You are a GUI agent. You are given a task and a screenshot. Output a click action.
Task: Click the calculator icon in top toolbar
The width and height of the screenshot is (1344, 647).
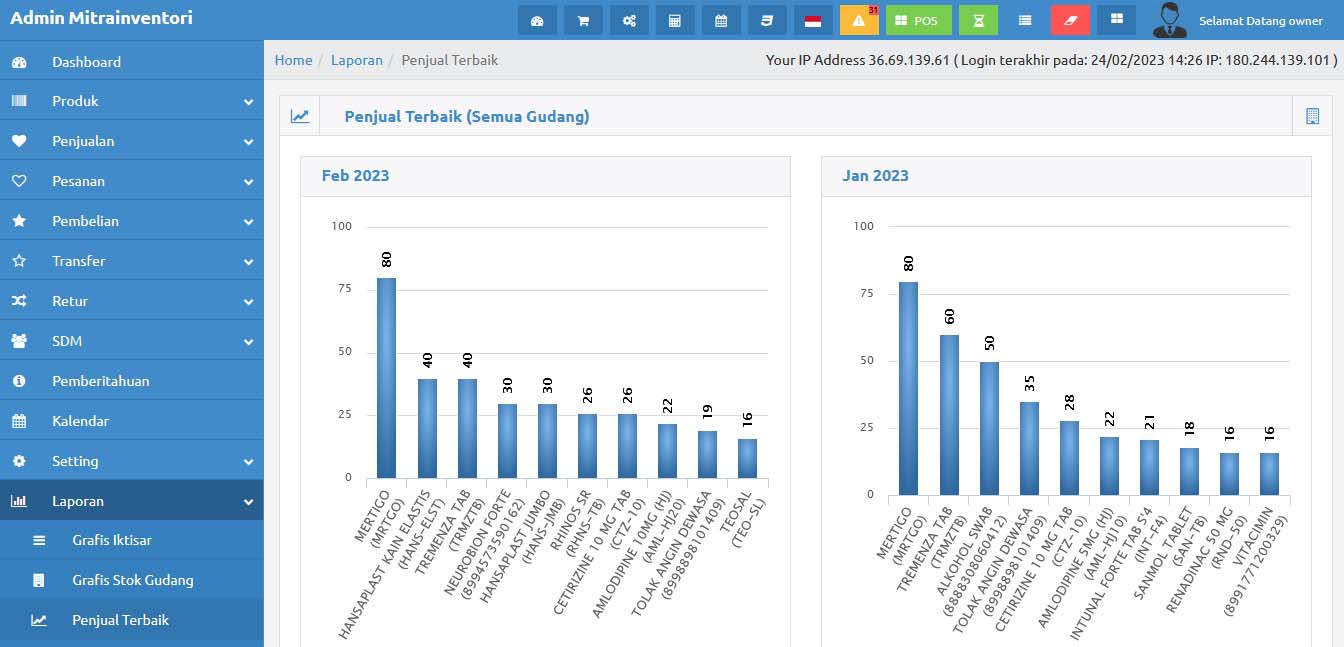[675, 20]
